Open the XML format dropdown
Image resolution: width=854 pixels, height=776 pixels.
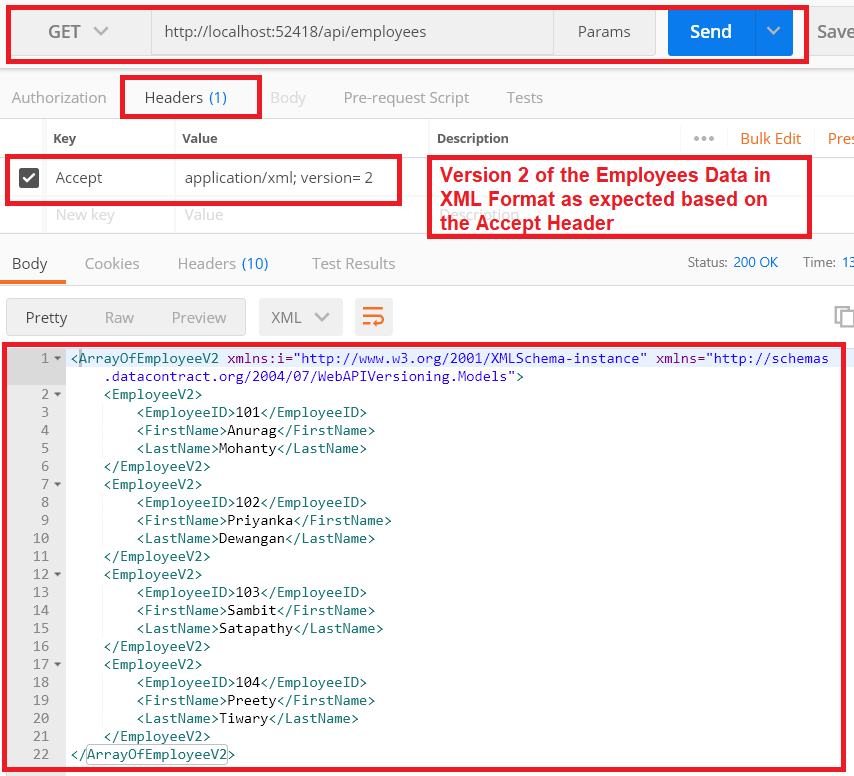tap(300, 316)
